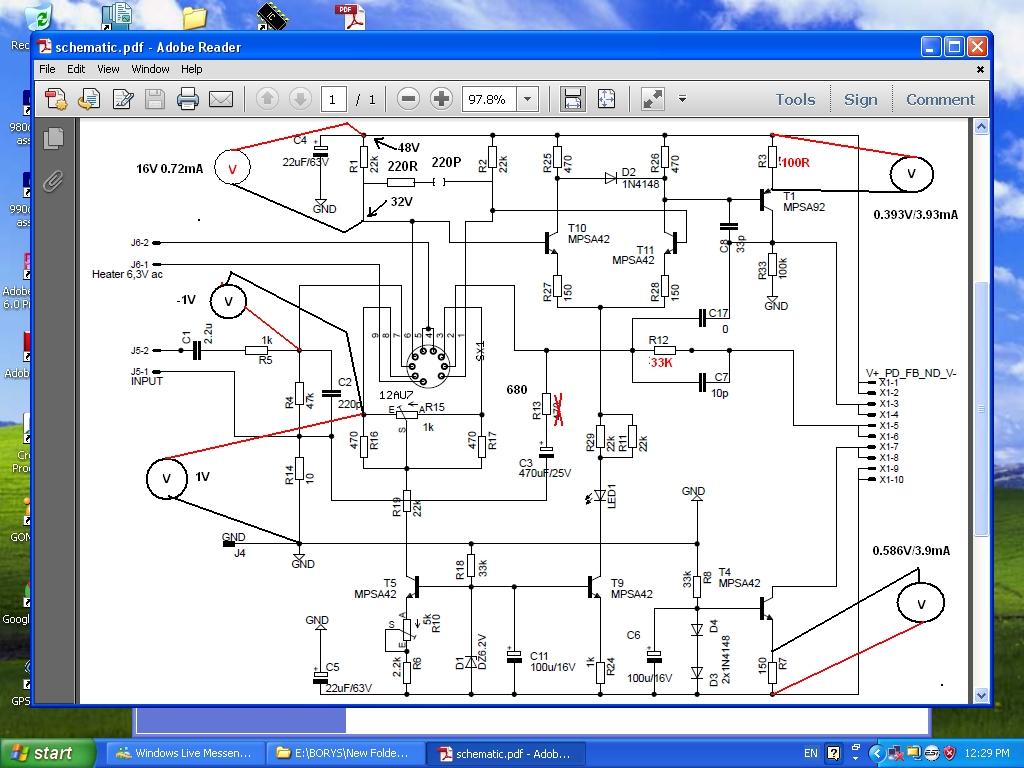1024x768 pixels.
Task: Select the IC chip shortcut desktop icon
Action: click(x=270, y=16)
